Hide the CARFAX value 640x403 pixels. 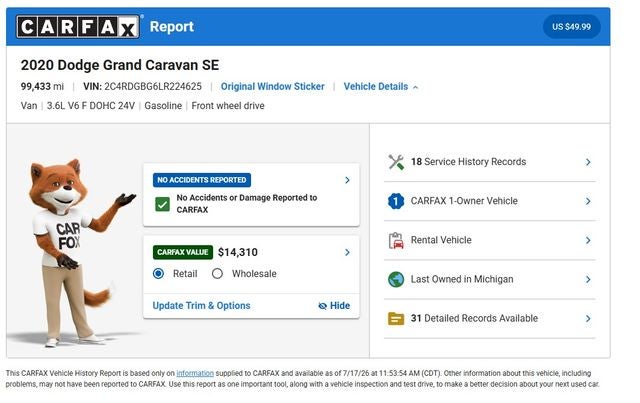pyautogui.click(x=334, y=305)
